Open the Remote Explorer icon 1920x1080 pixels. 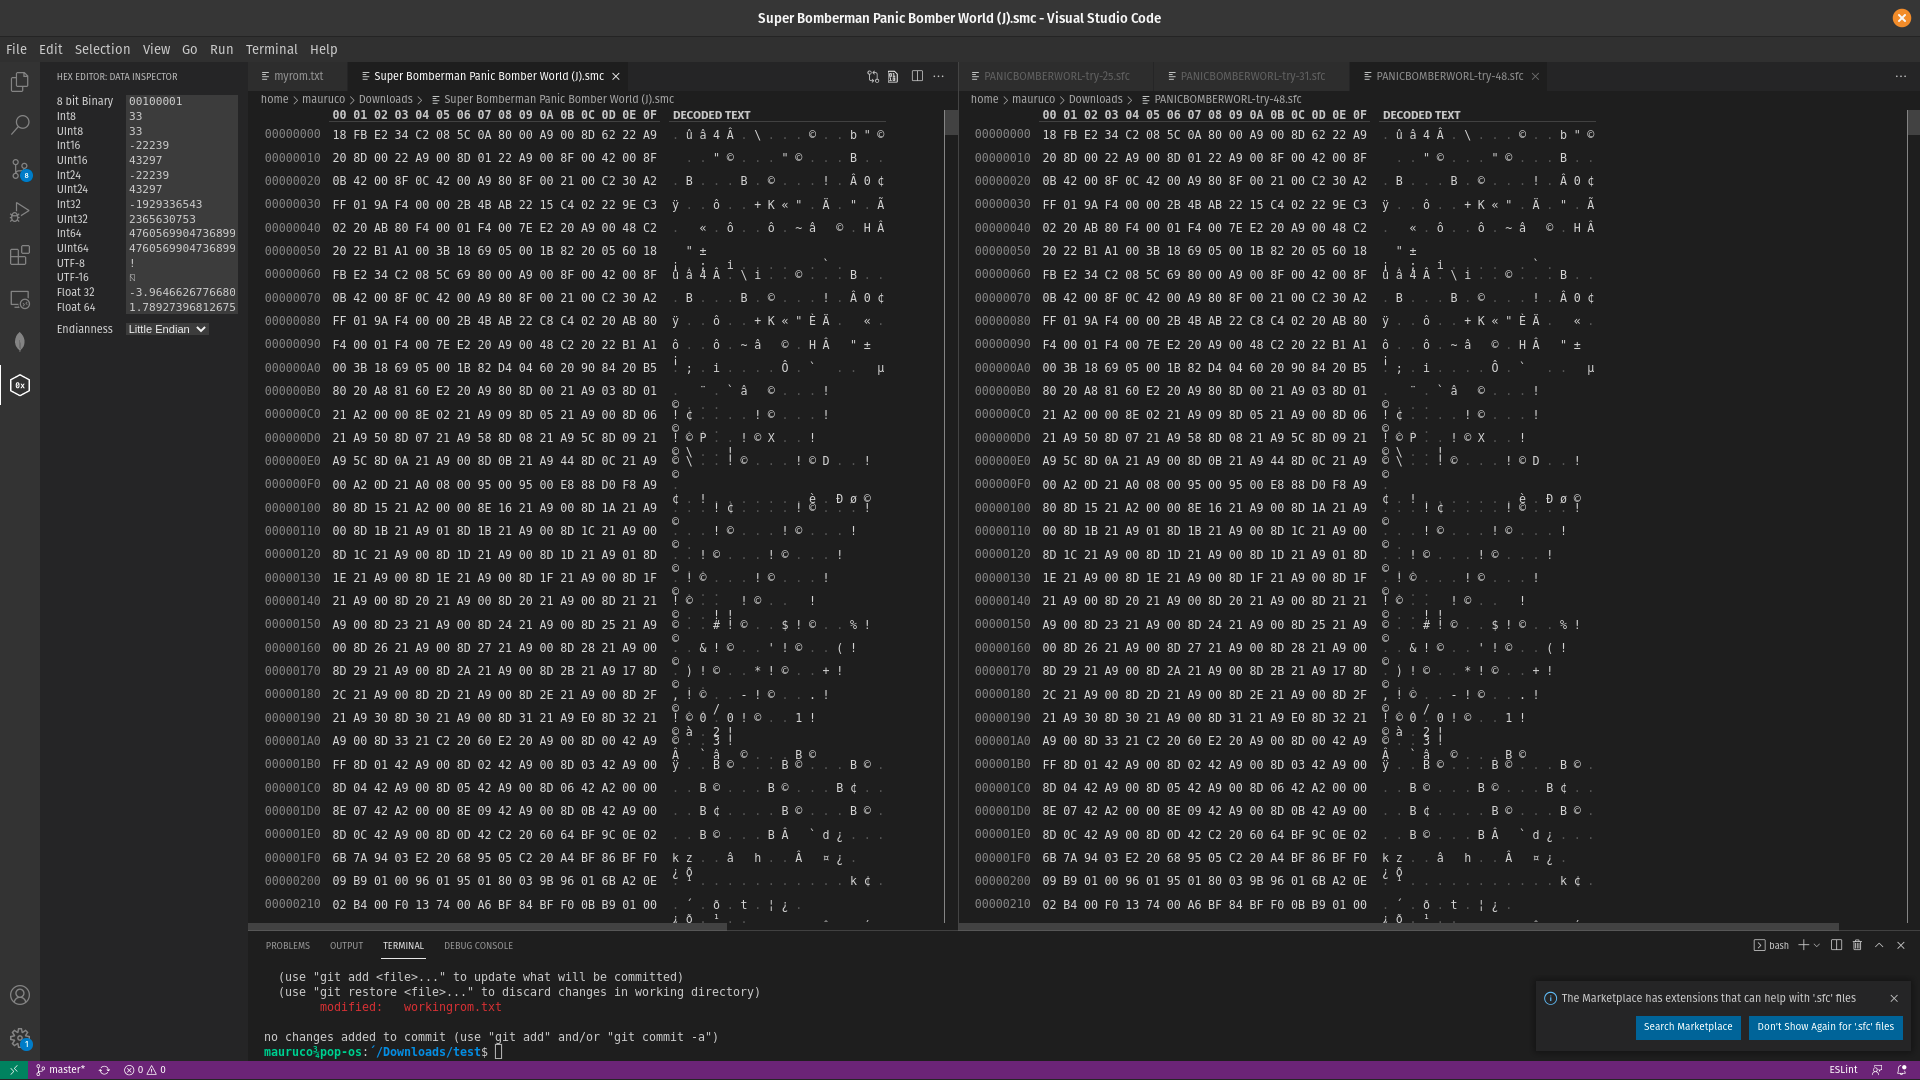(20, 299)
